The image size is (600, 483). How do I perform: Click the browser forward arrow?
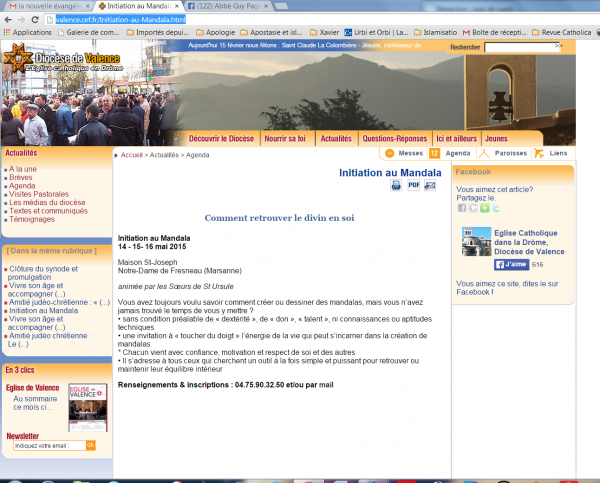tap(21, 20)
